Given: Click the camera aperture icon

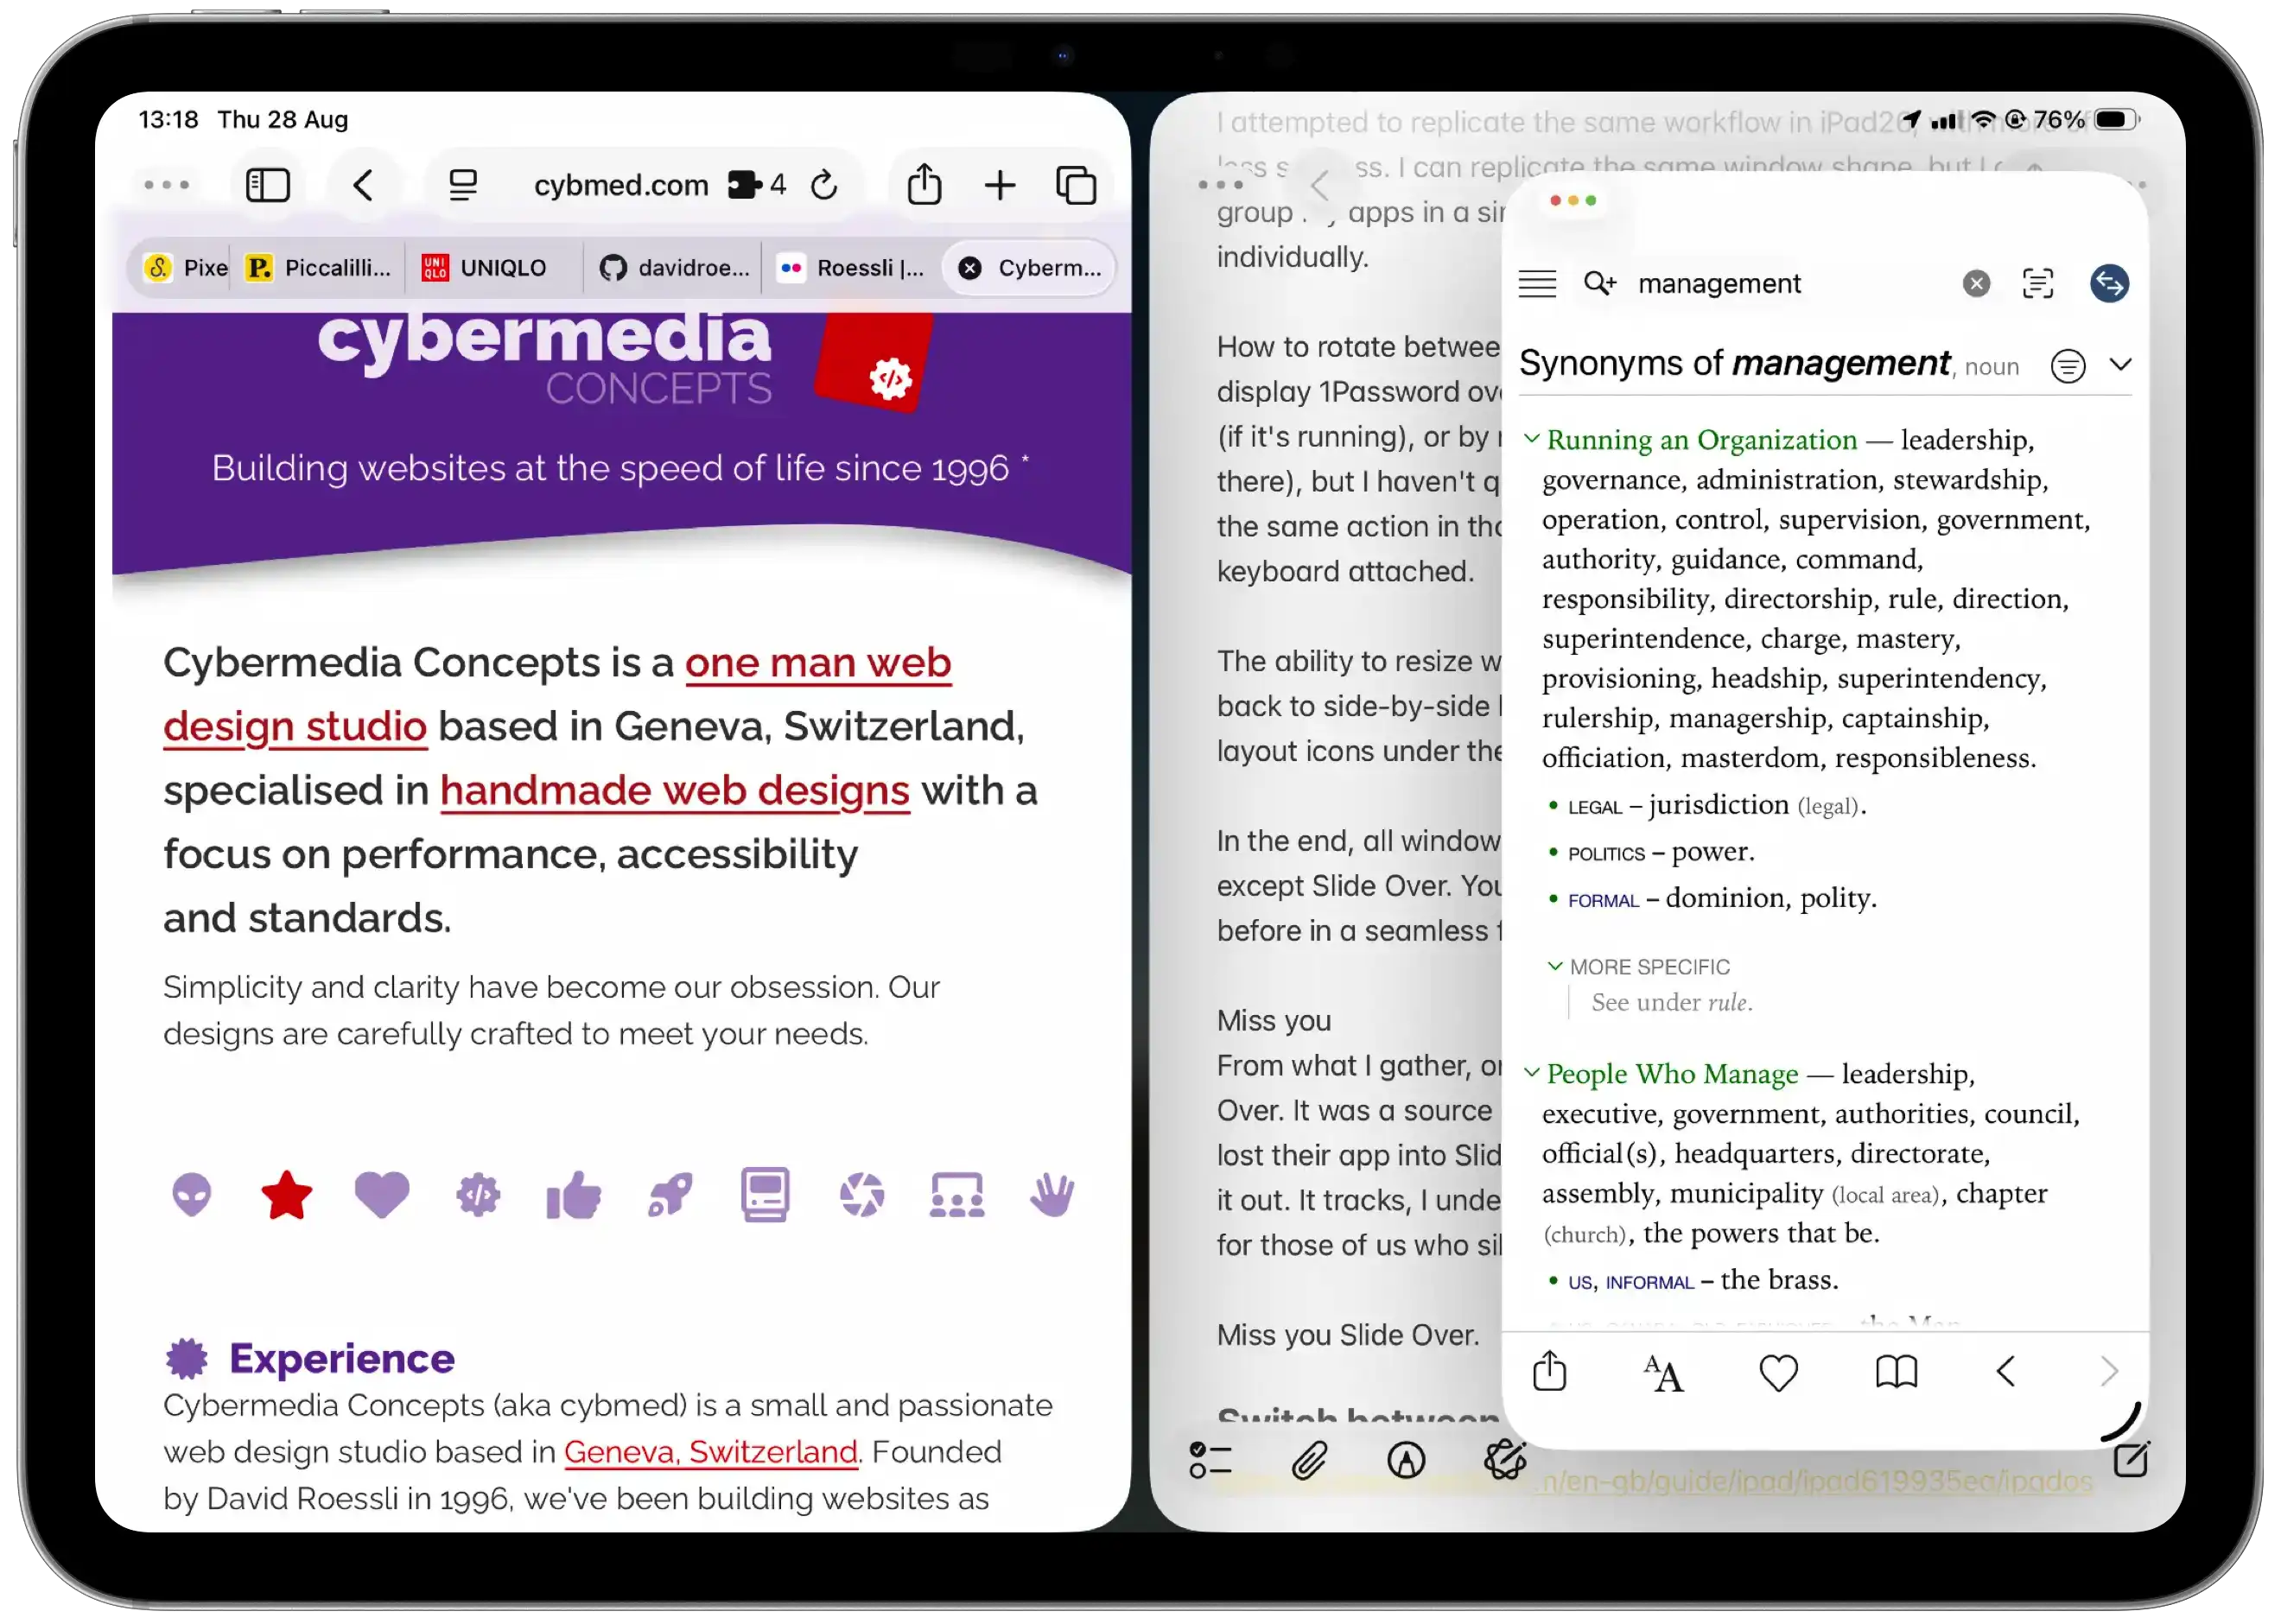Looking at the screenshot, I should [861, 1194].
